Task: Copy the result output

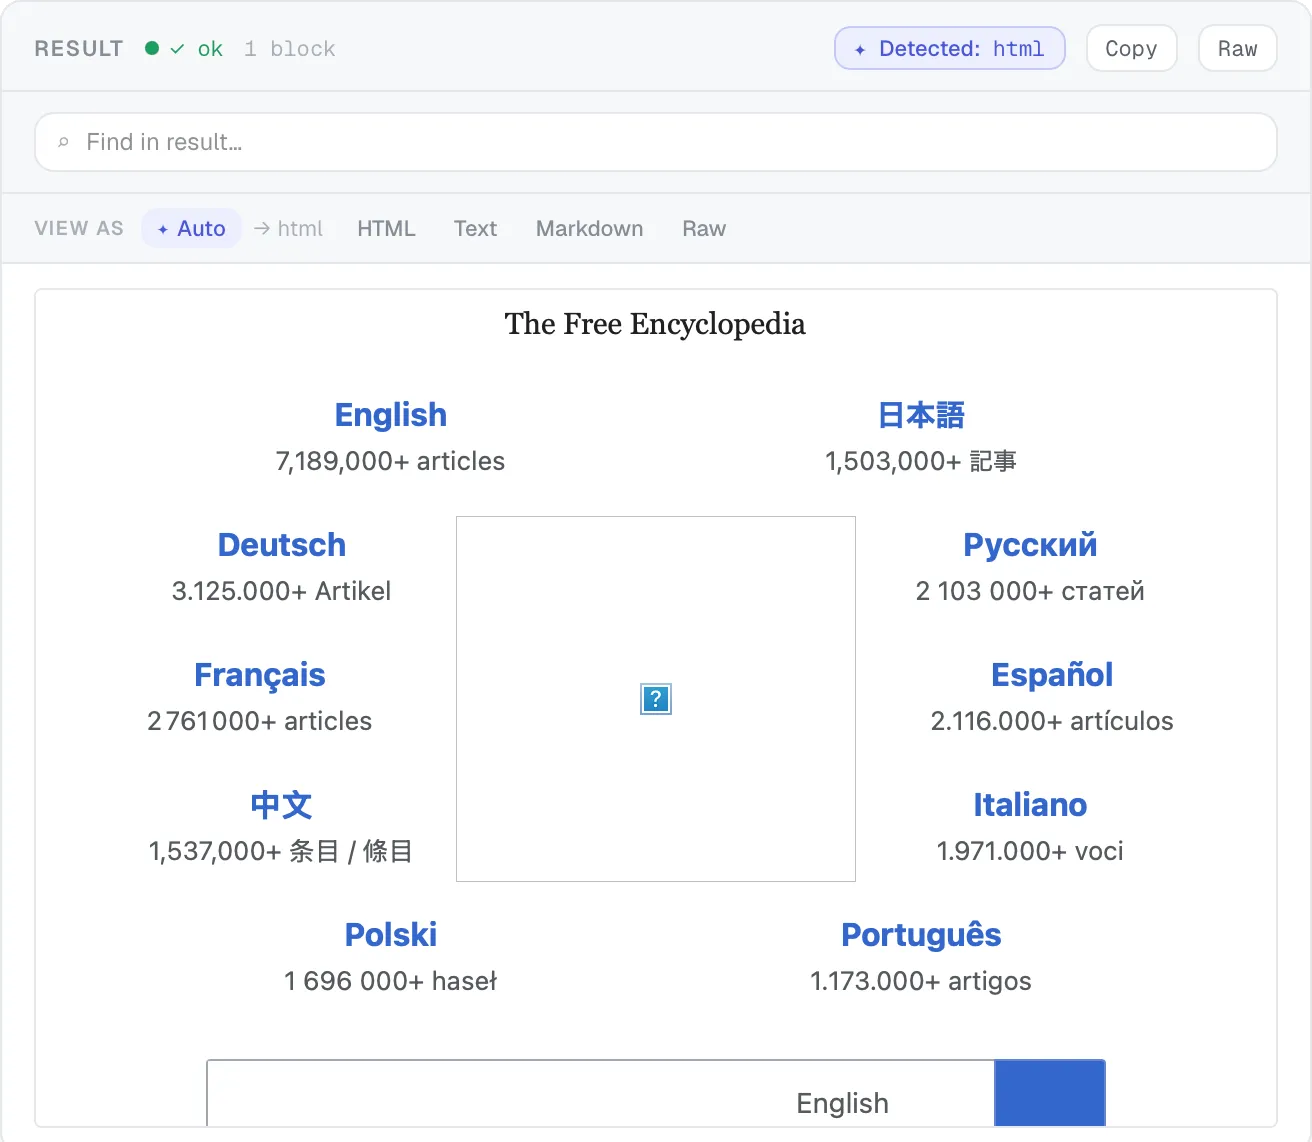Action: tap(1131, 48)
